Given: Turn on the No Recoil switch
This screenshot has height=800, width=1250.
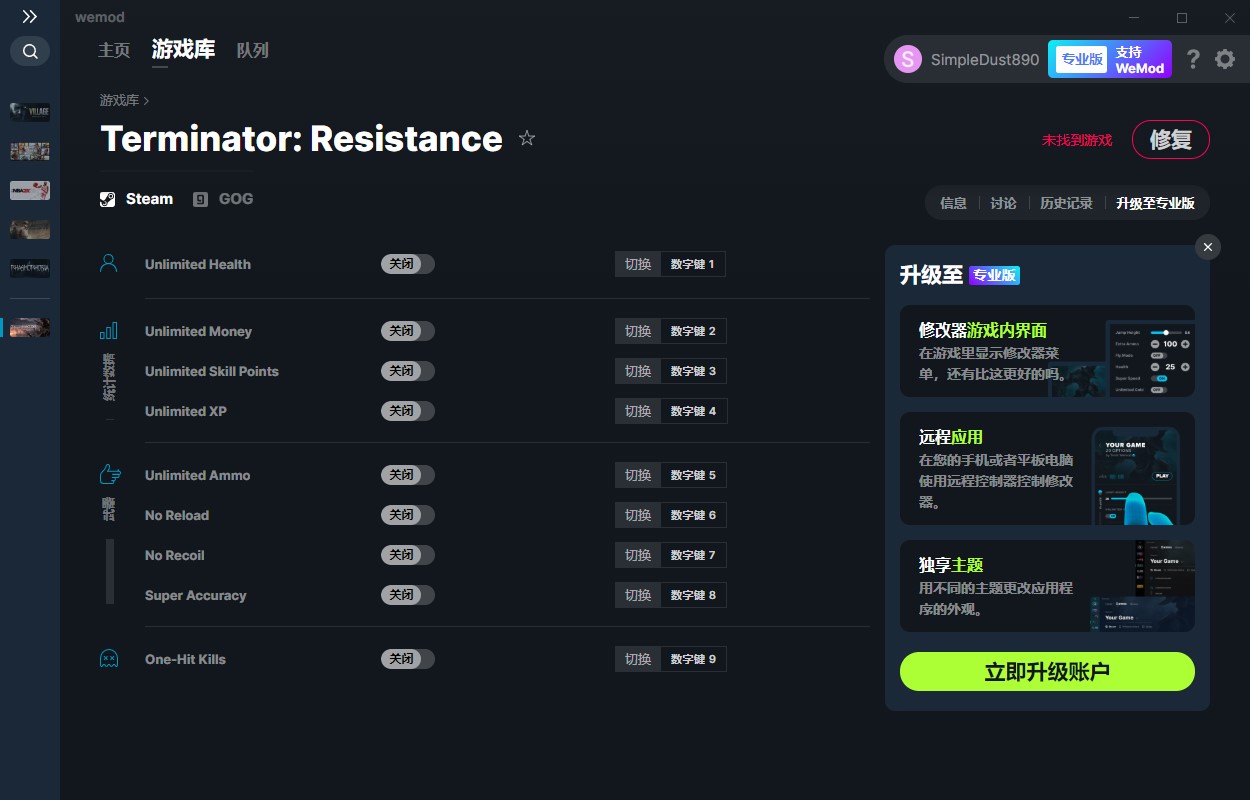Looking at the screenshot, I should click(x=408, y=555).
